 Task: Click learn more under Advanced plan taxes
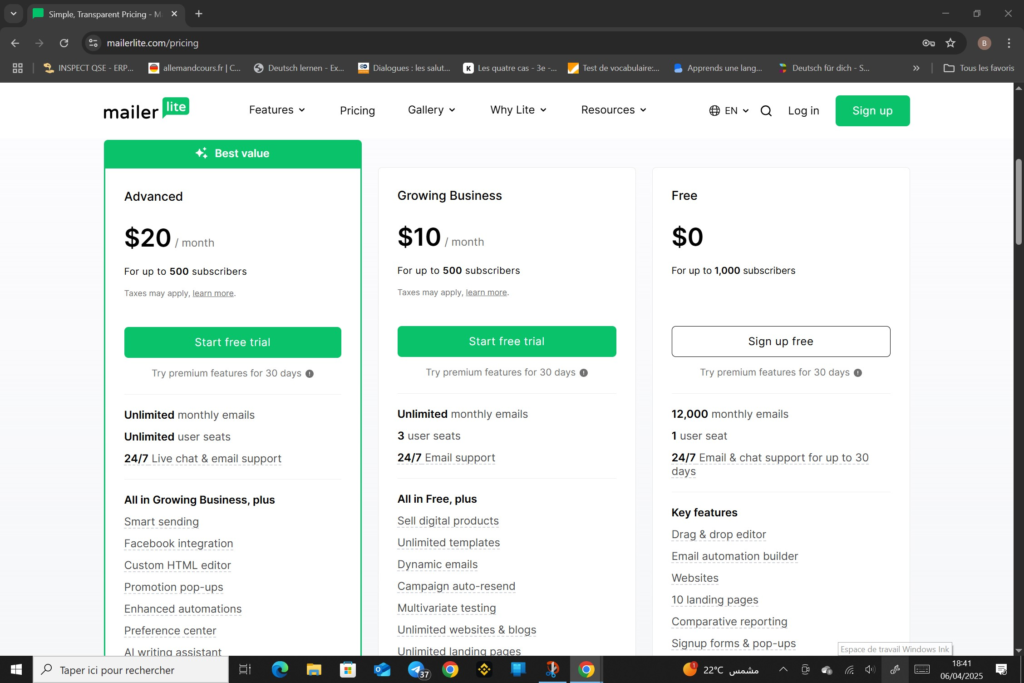[x=213, y=293]
